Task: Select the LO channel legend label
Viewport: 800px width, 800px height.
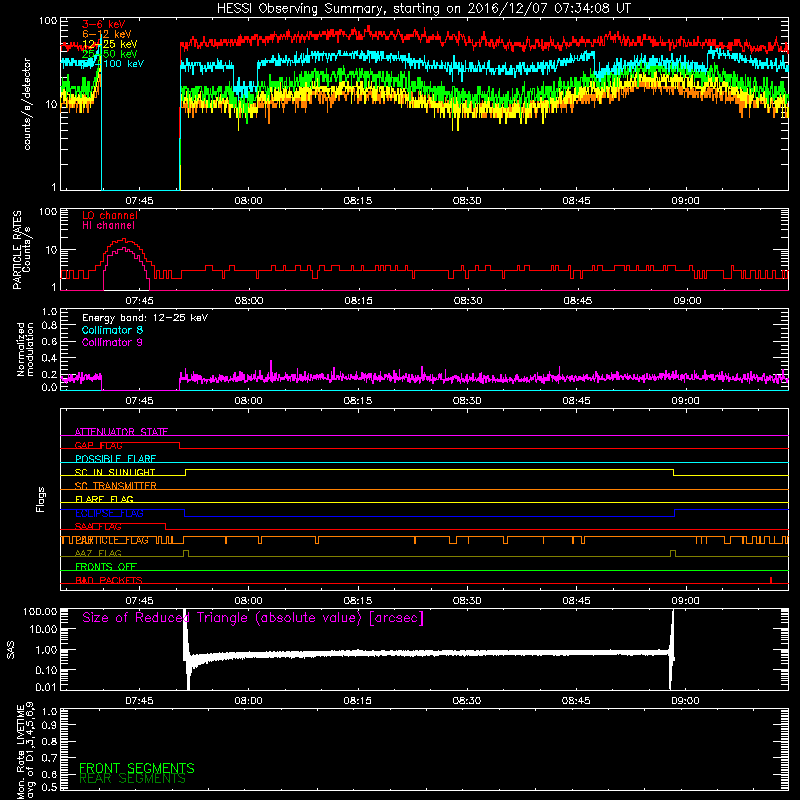Action: pyautogui.click(x=110, y=215)
